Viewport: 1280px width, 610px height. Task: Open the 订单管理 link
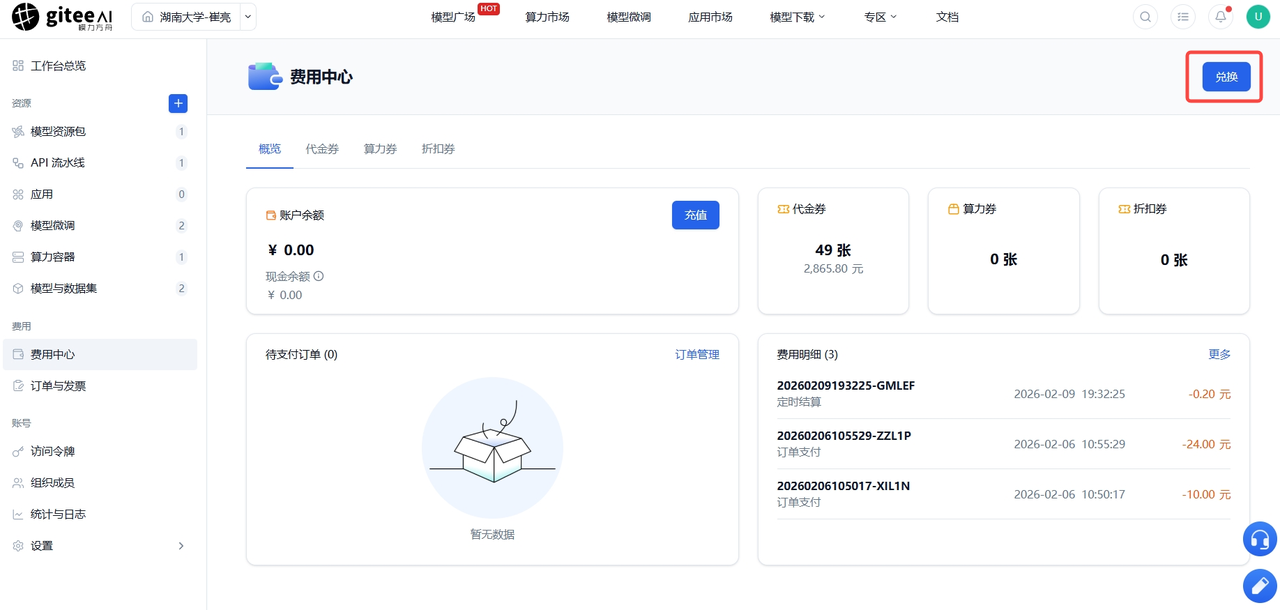click(697, 354)
